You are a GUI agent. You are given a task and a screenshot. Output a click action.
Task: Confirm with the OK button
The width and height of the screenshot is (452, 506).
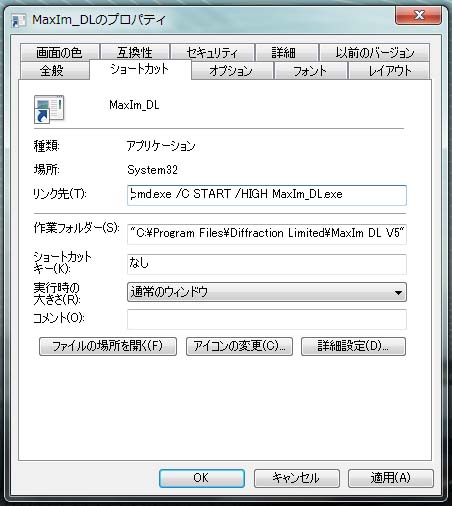pos(202,478)
